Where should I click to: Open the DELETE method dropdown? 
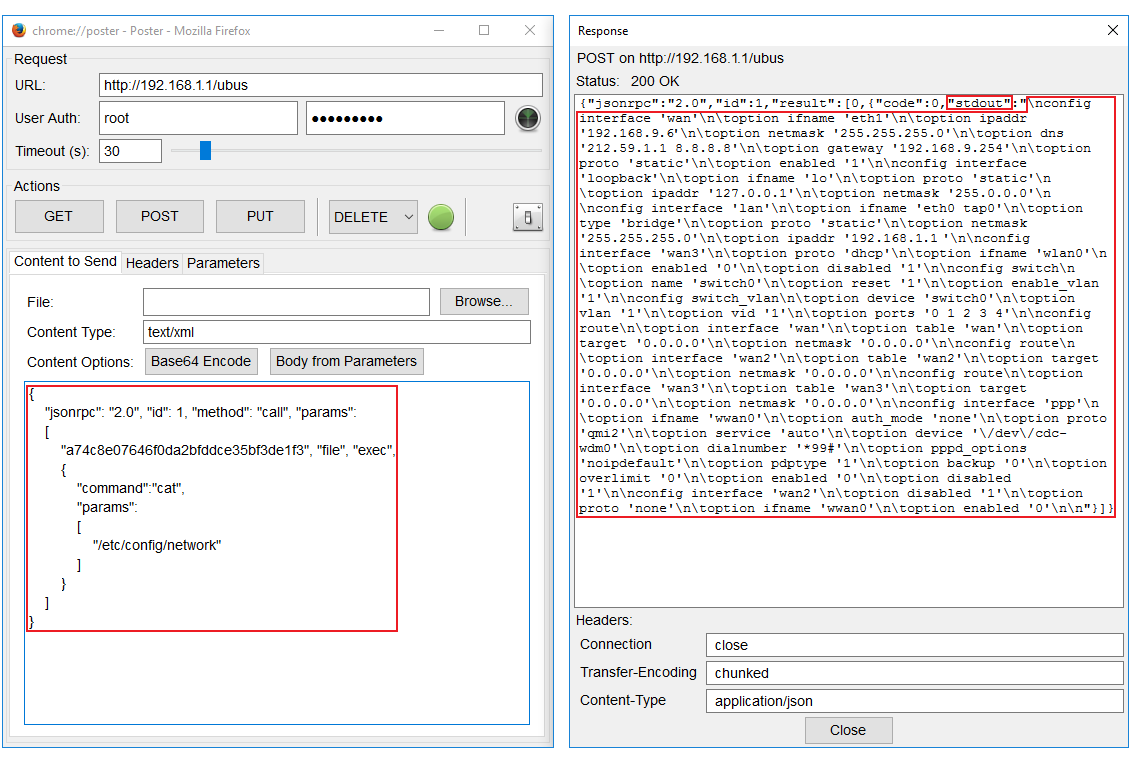click(x=407, y=216)
